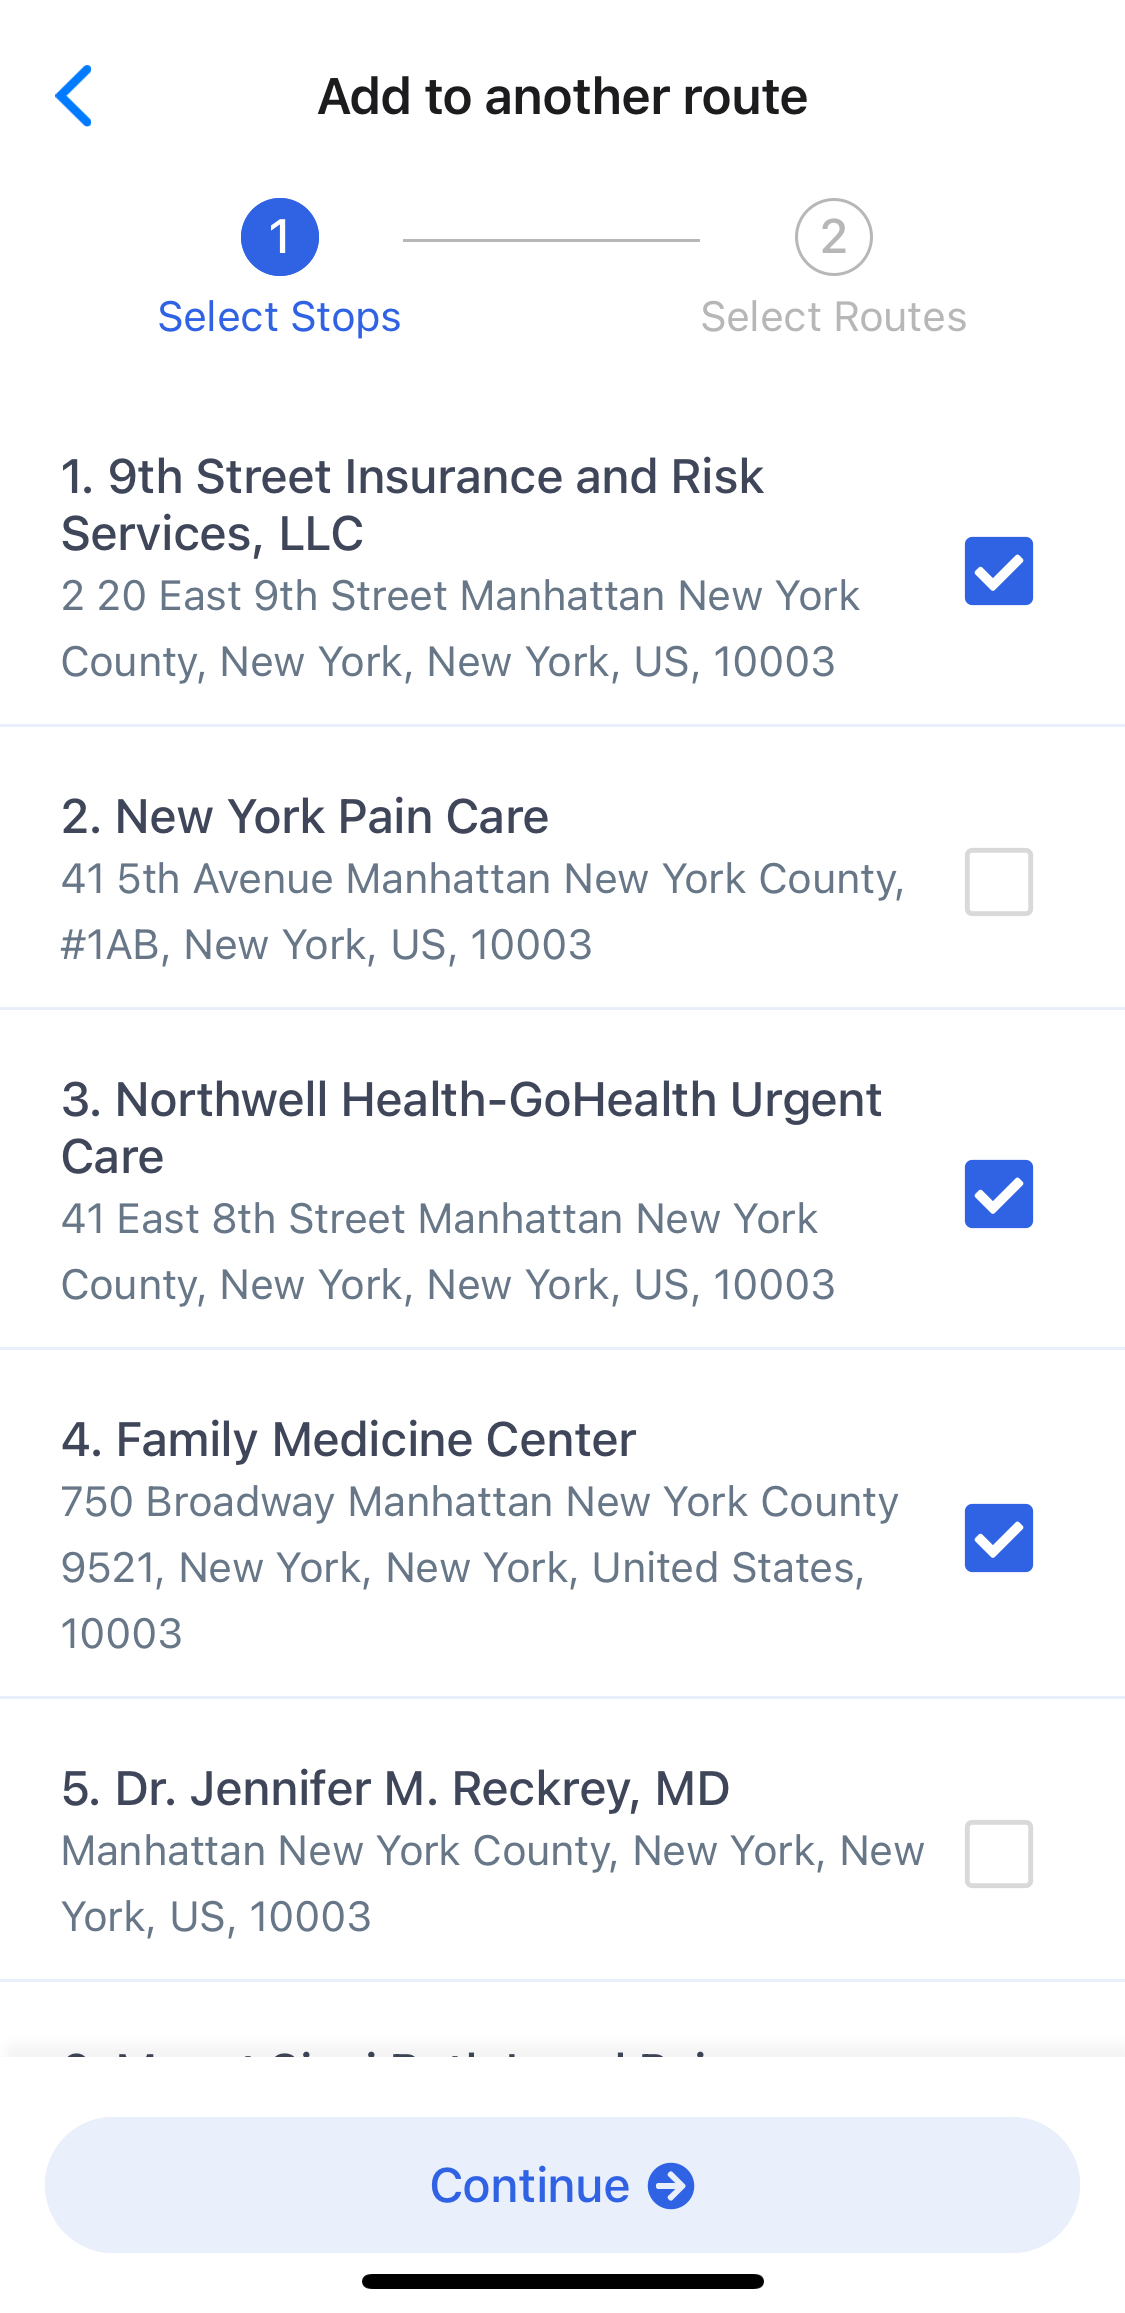Tap the arrow icon inside Continue
This screenshot has height=2313, width=1125.
point(671,2185)
